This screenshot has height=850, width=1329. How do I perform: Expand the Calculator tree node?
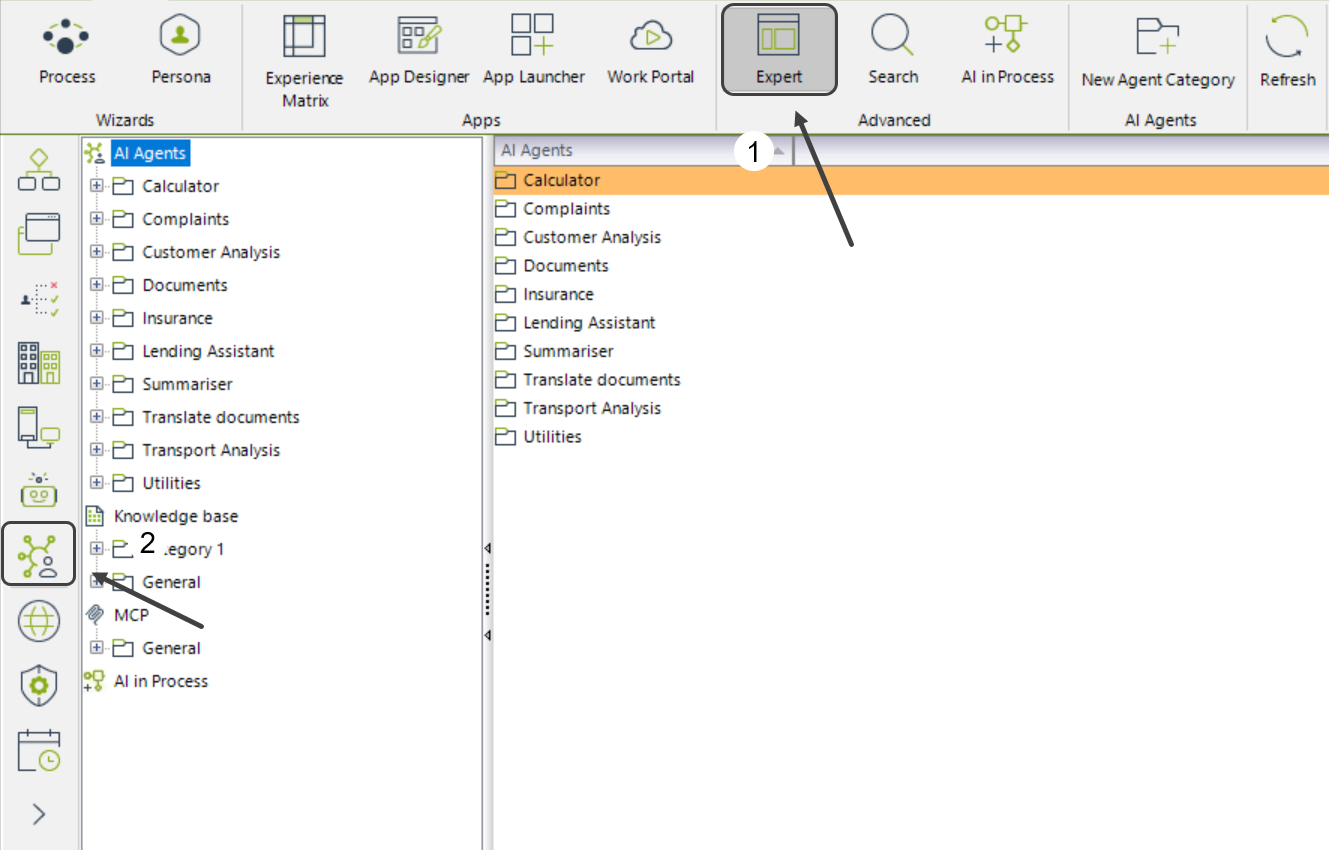(97, 186)
